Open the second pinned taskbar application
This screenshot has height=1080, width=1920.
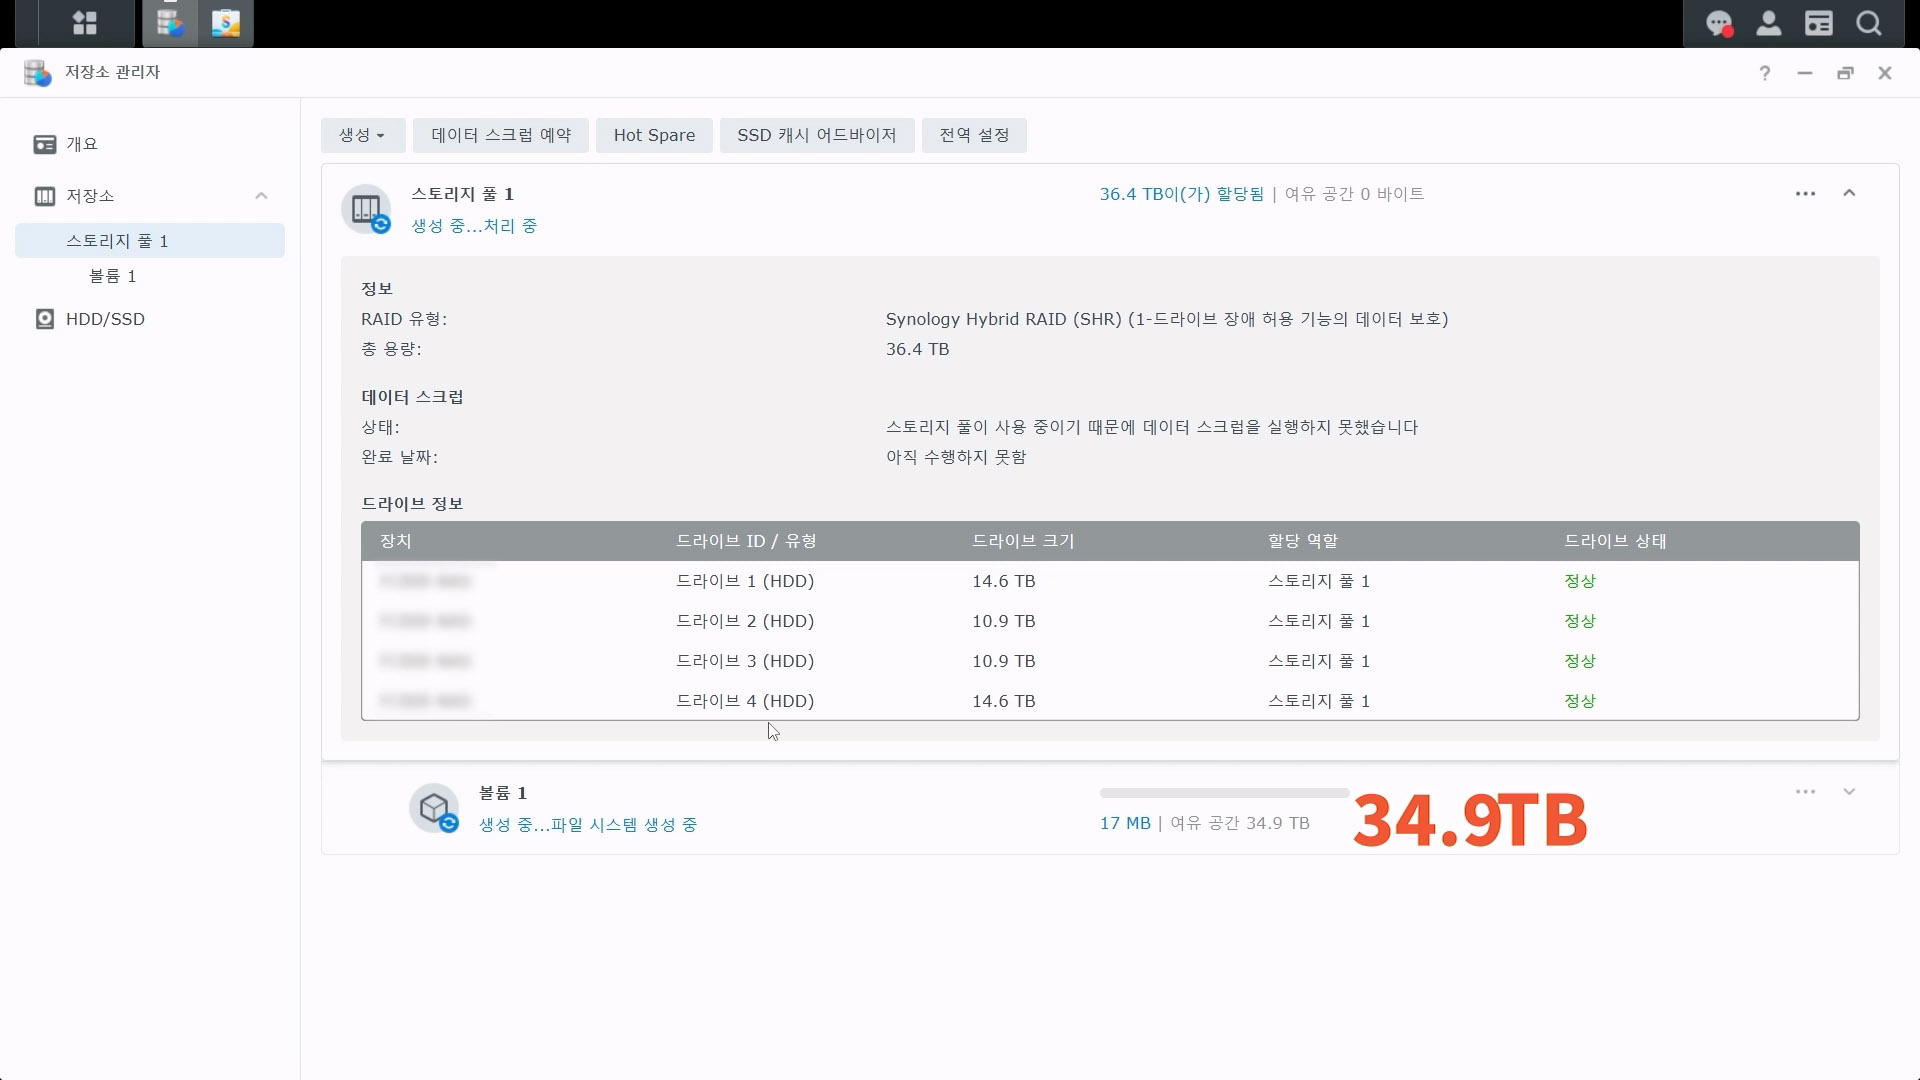(x=226, y=23)
